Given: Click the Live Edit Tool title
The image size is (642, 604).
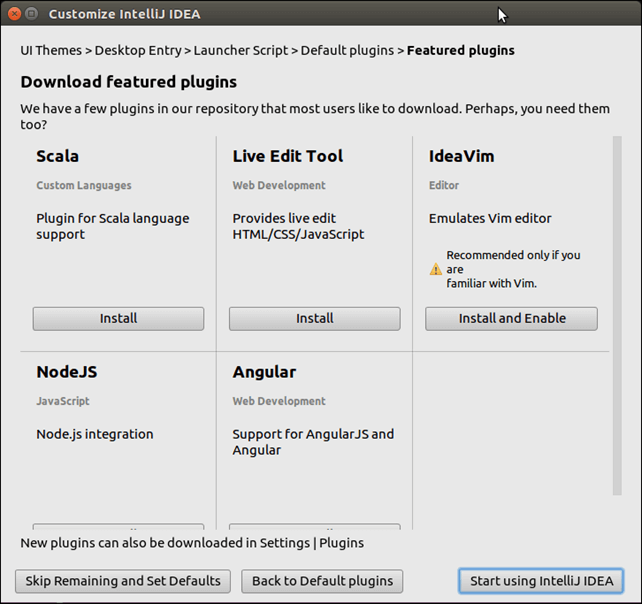Looking at the screenshot, I should (x=288, y=156).
